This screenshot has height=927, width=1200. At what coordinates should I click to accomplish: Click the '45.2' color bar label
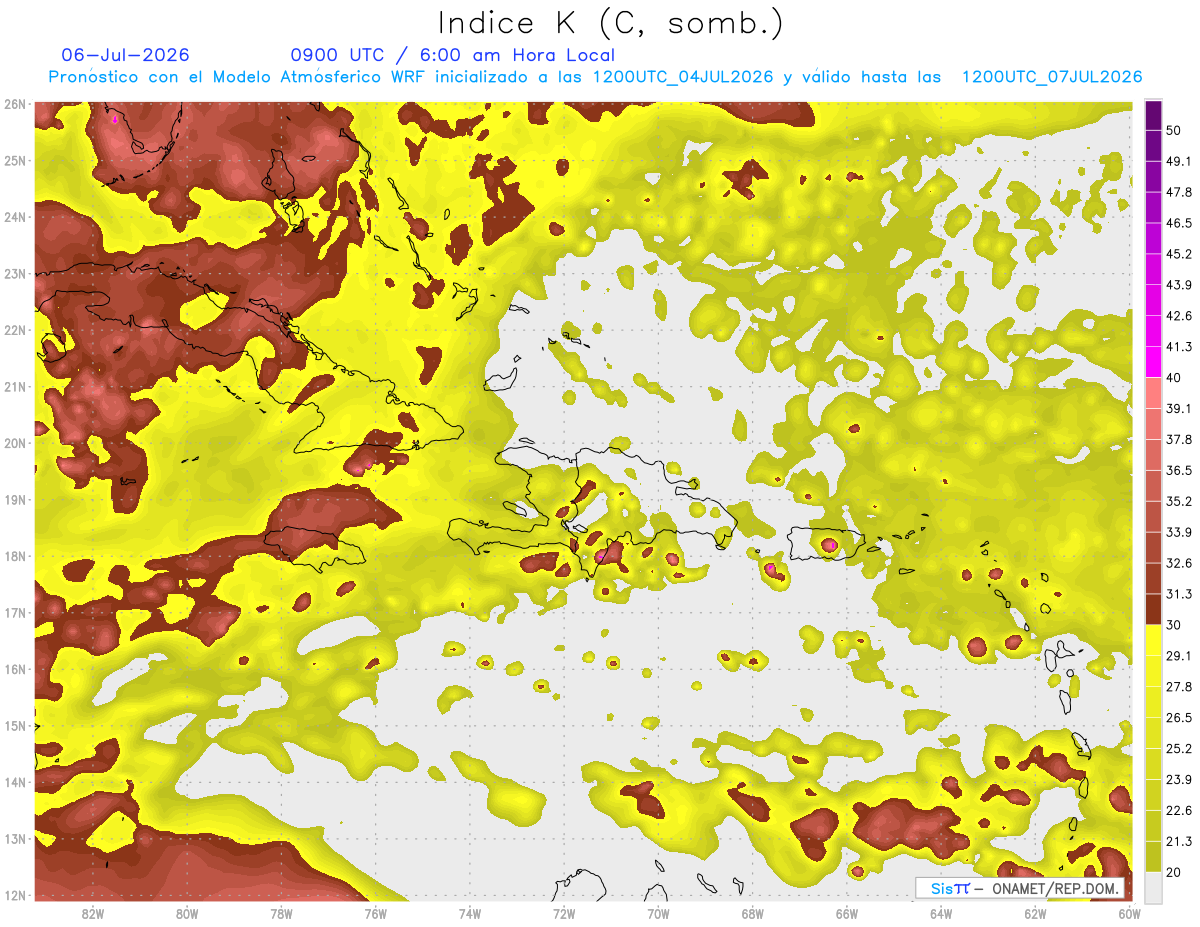tap(1178, 254)
